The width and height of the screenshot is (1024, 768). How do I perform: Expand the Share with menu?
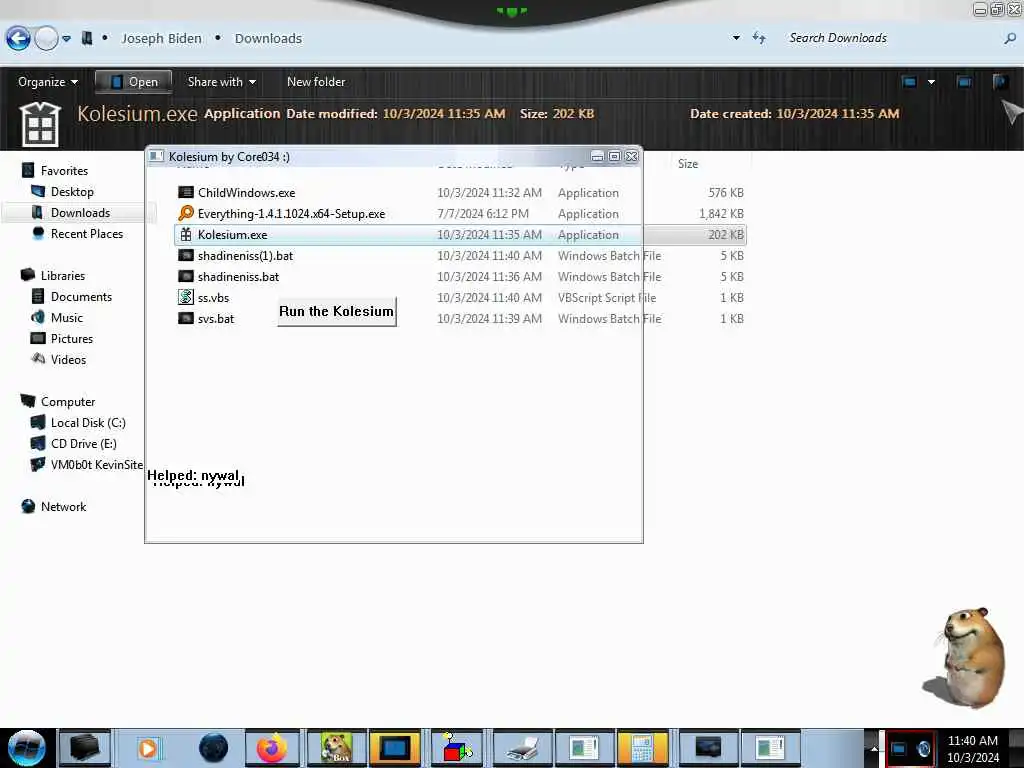[221, 82]
